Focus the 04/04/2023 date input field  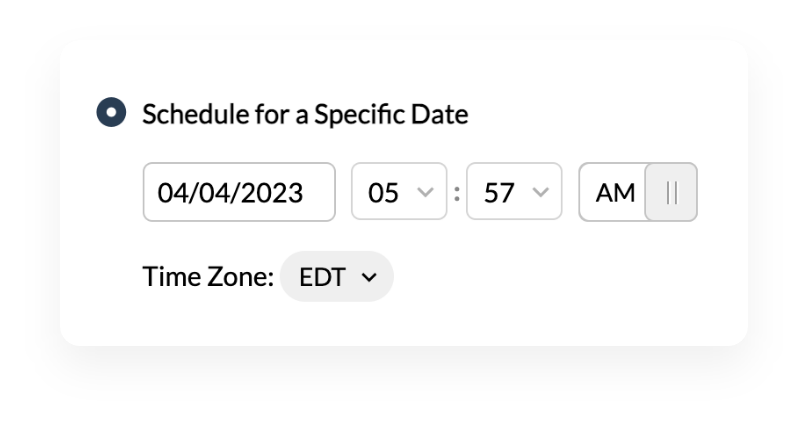(239, 192)
